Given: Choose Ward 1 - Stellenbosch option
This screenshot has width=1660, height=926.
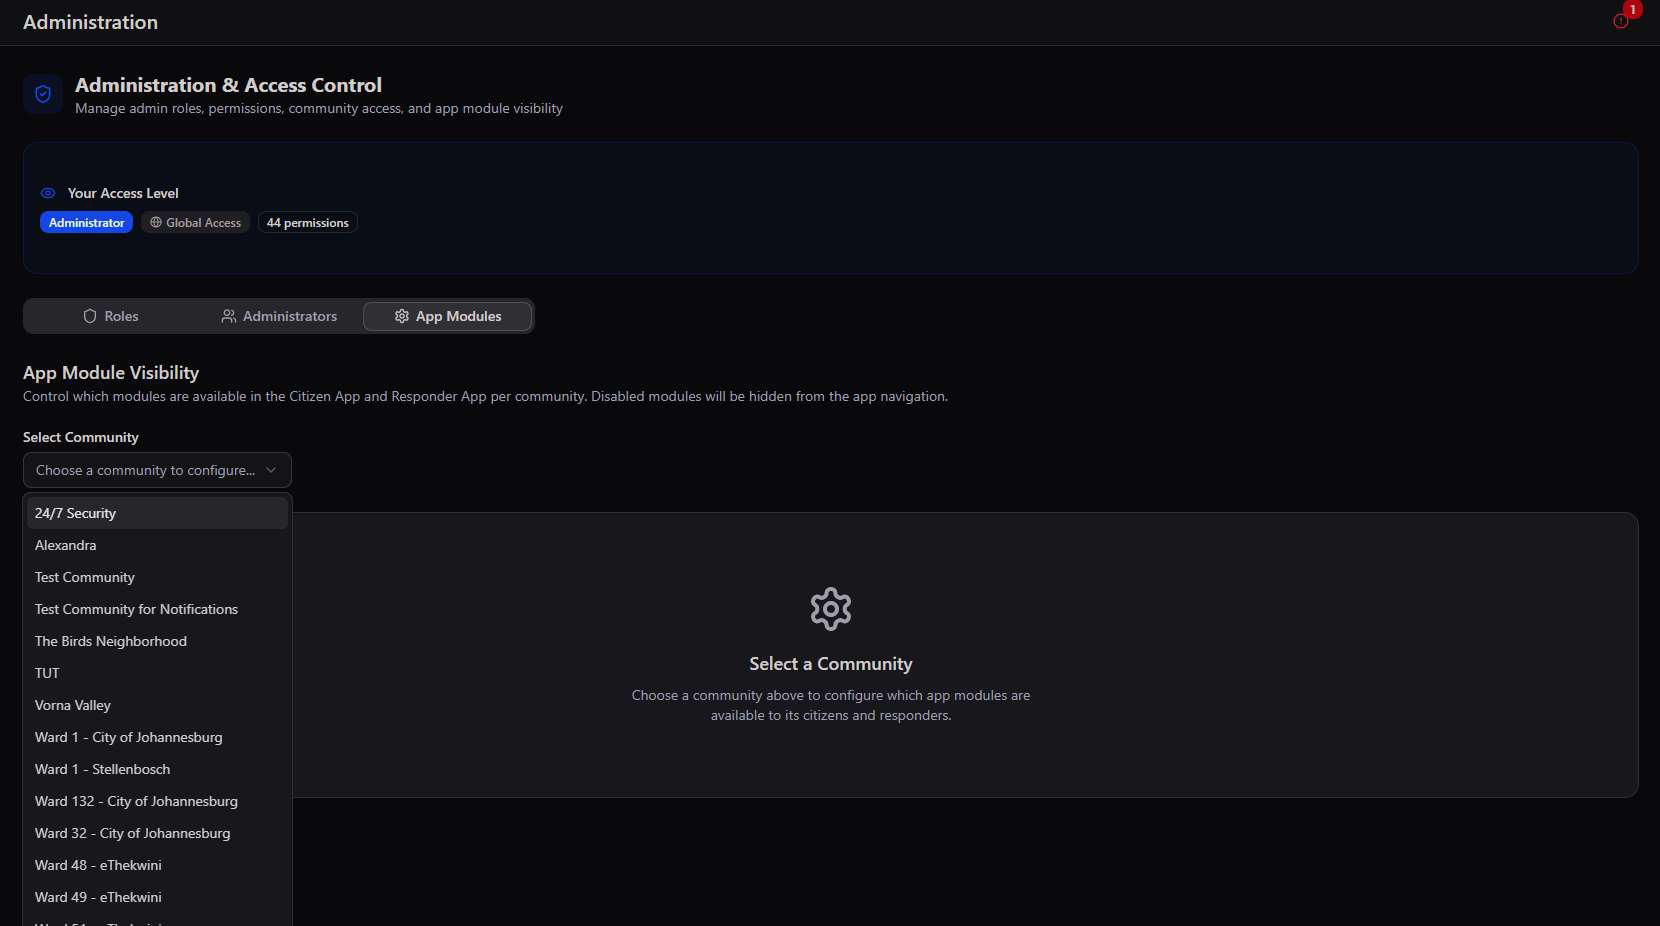Looking at the screenshot, I should point(157,769).
